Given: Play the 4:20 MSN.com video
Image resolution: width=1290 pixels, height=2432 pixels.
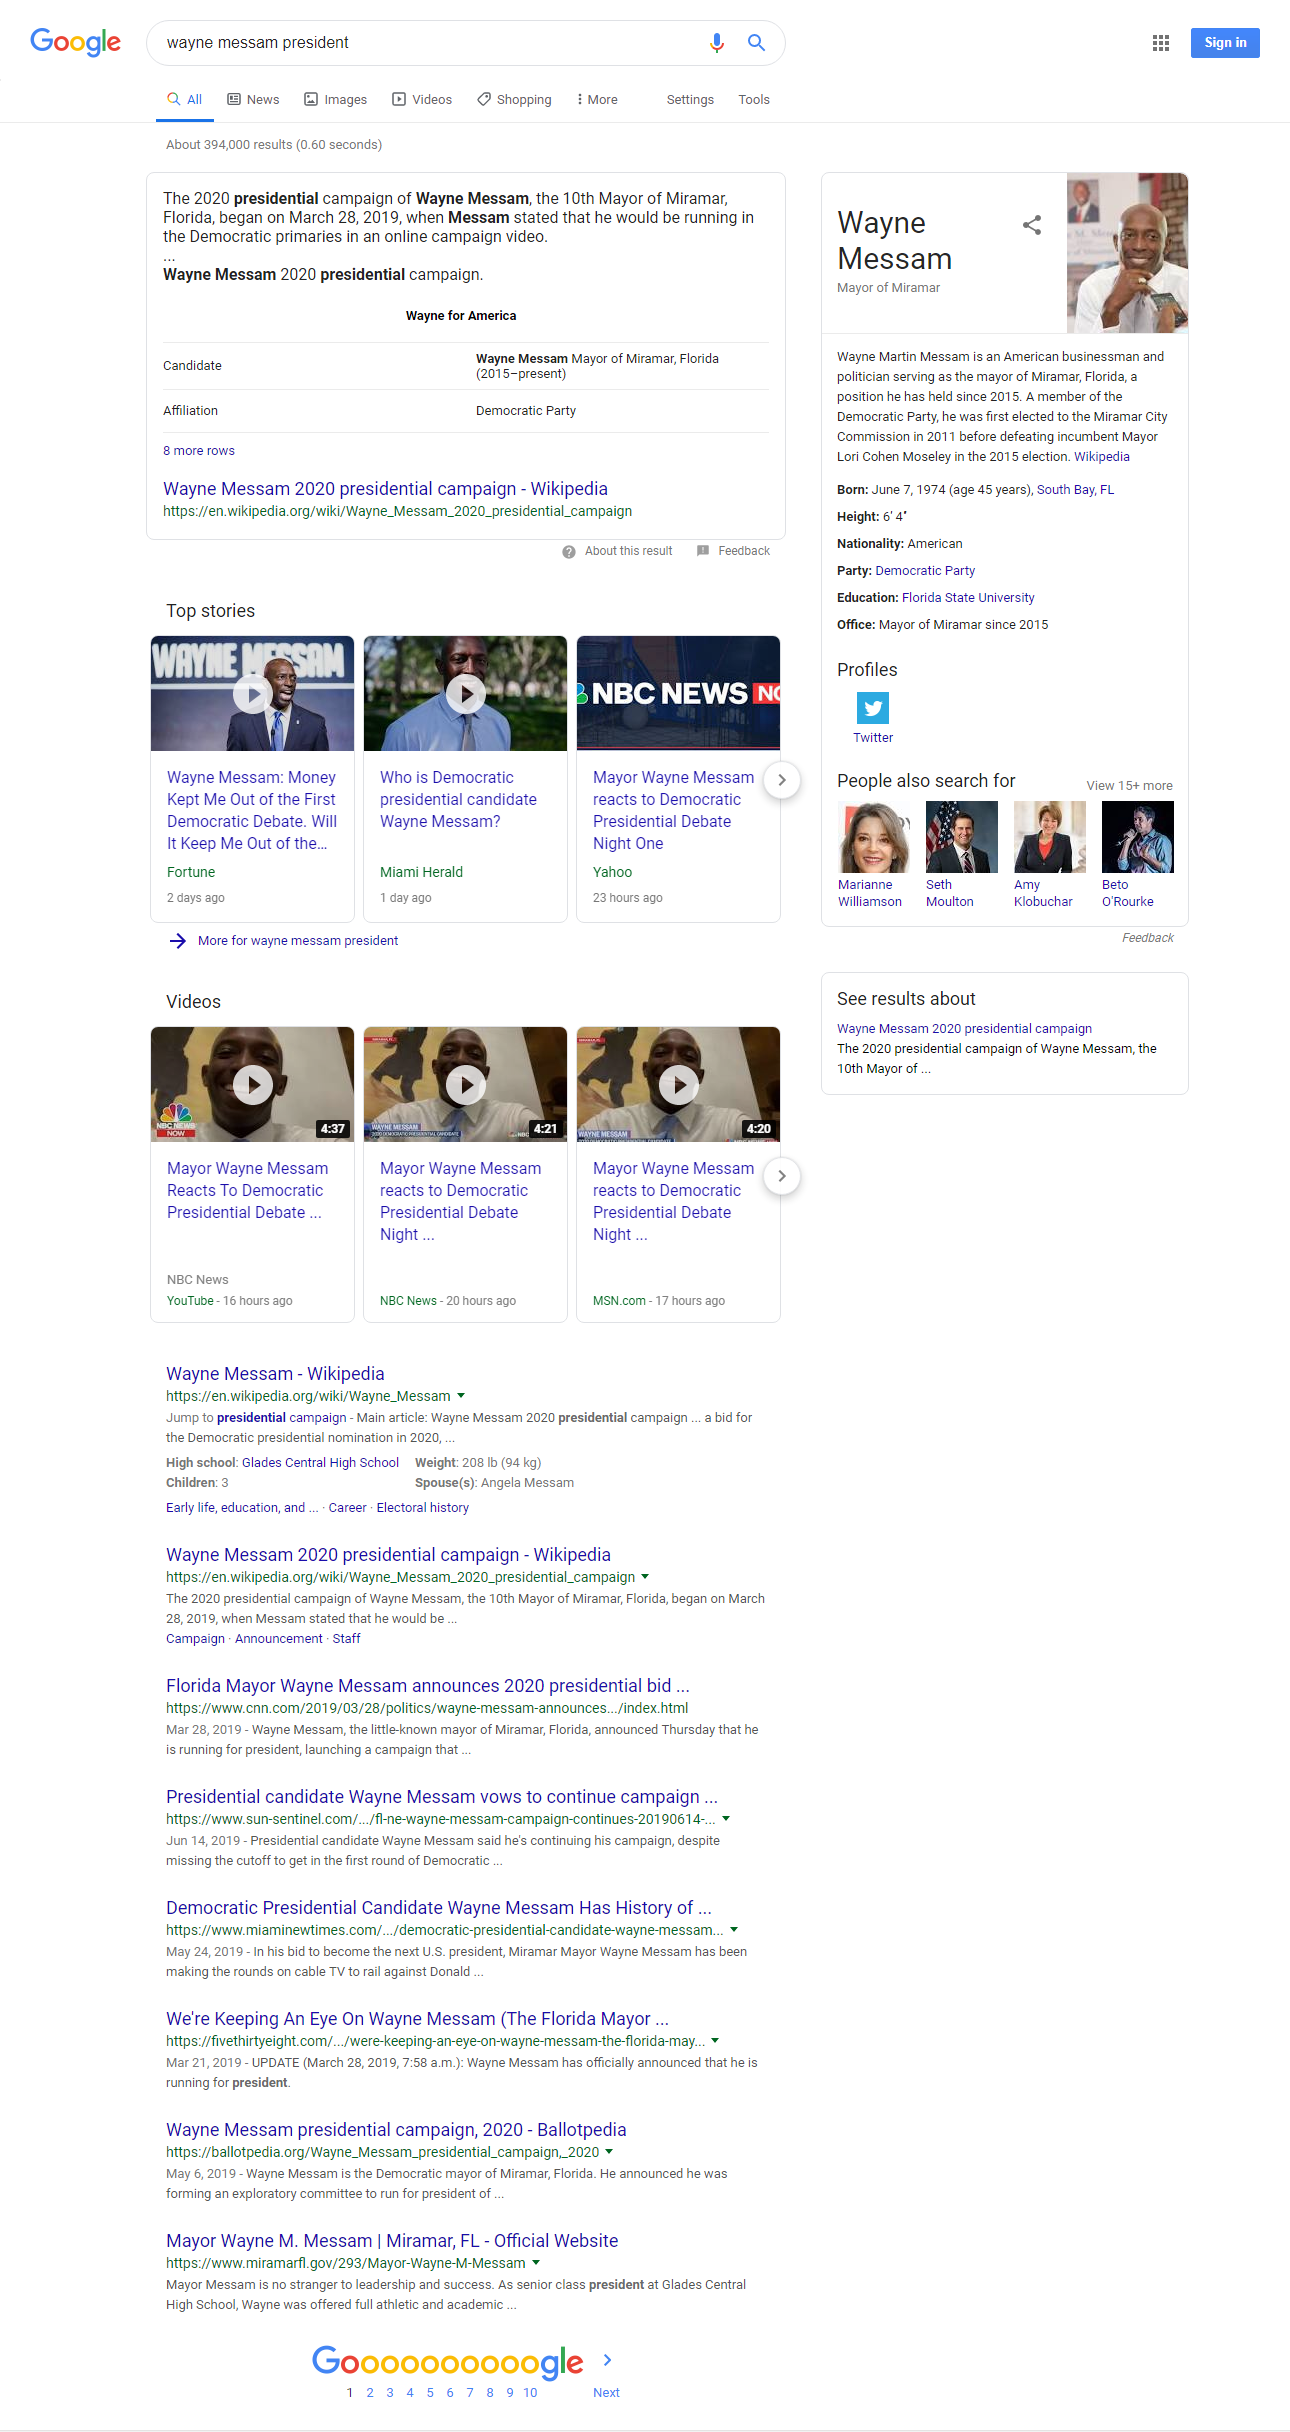Looking at the screenshot, I should point(678,1084).
